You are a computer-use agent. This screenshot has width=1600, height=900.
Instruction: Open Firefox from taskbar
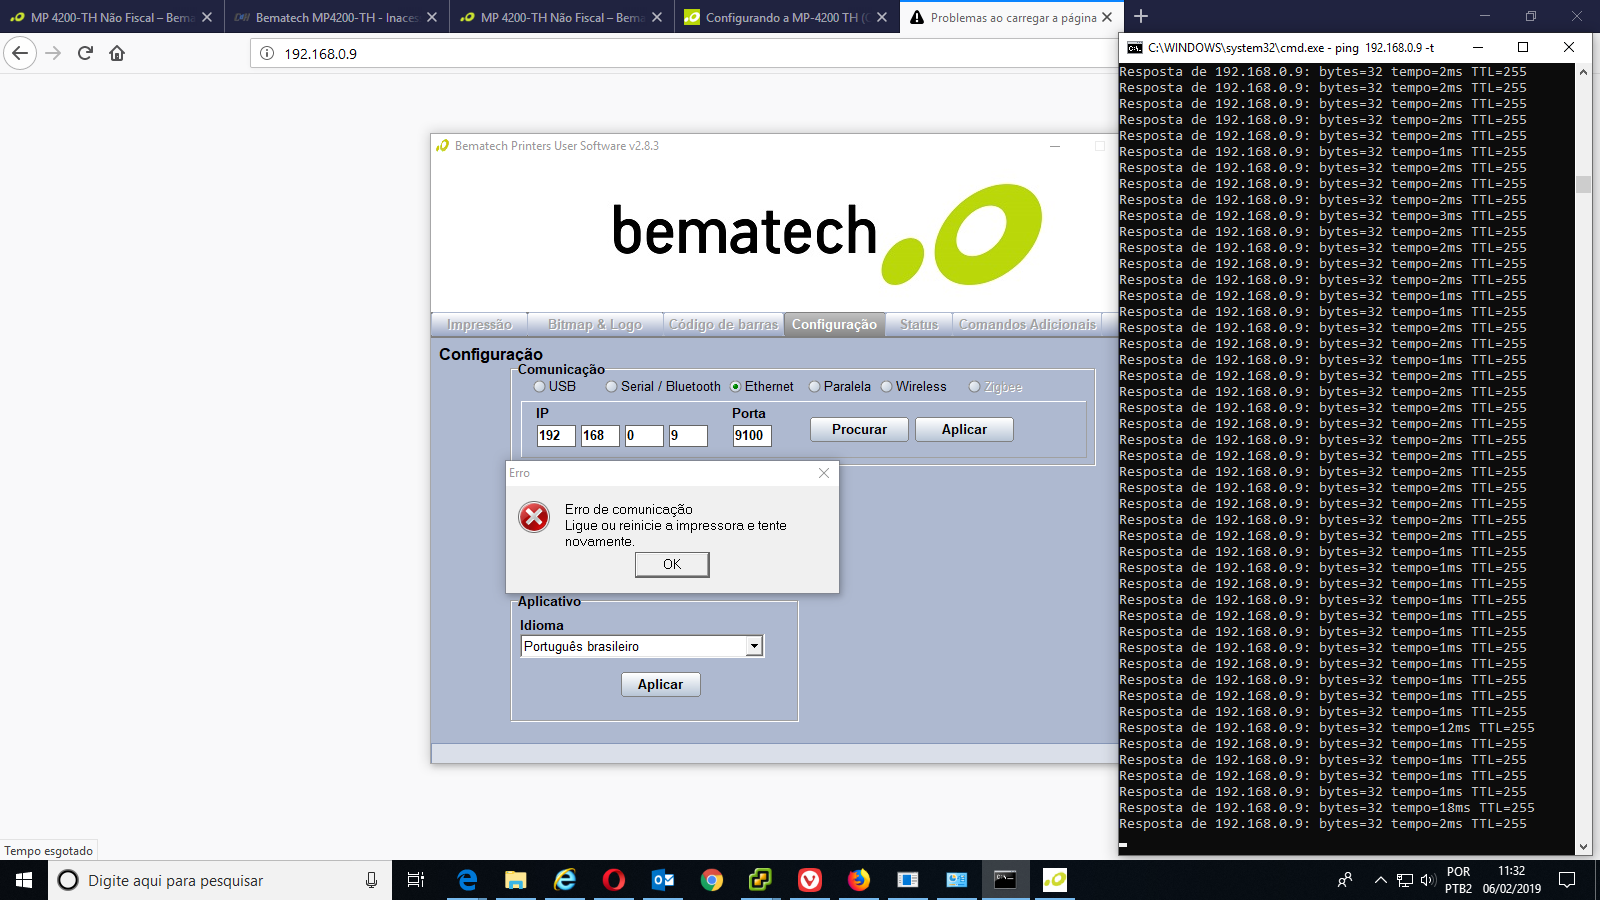click(x=859, y=880)
